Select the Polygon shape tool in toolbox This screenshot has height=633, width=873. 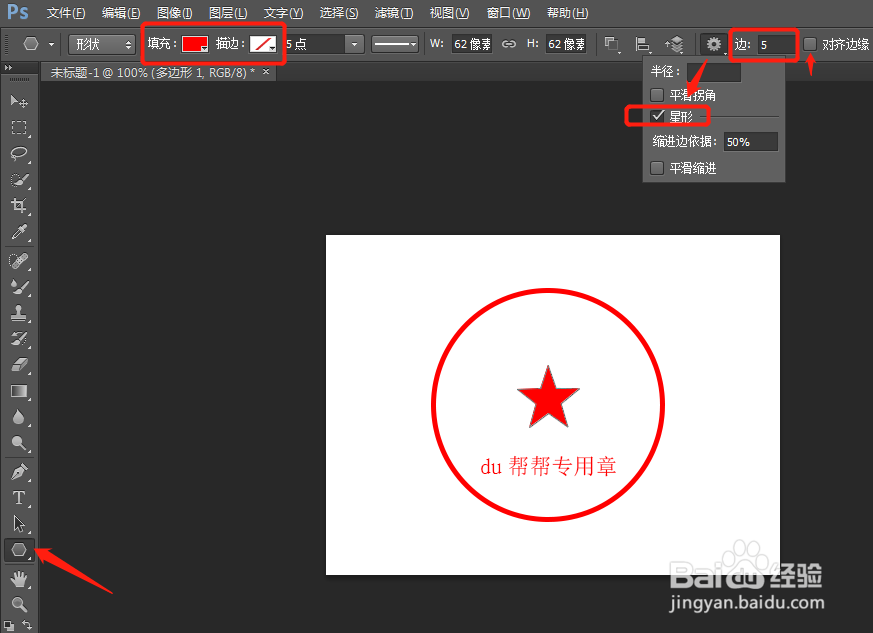(19, 550)
